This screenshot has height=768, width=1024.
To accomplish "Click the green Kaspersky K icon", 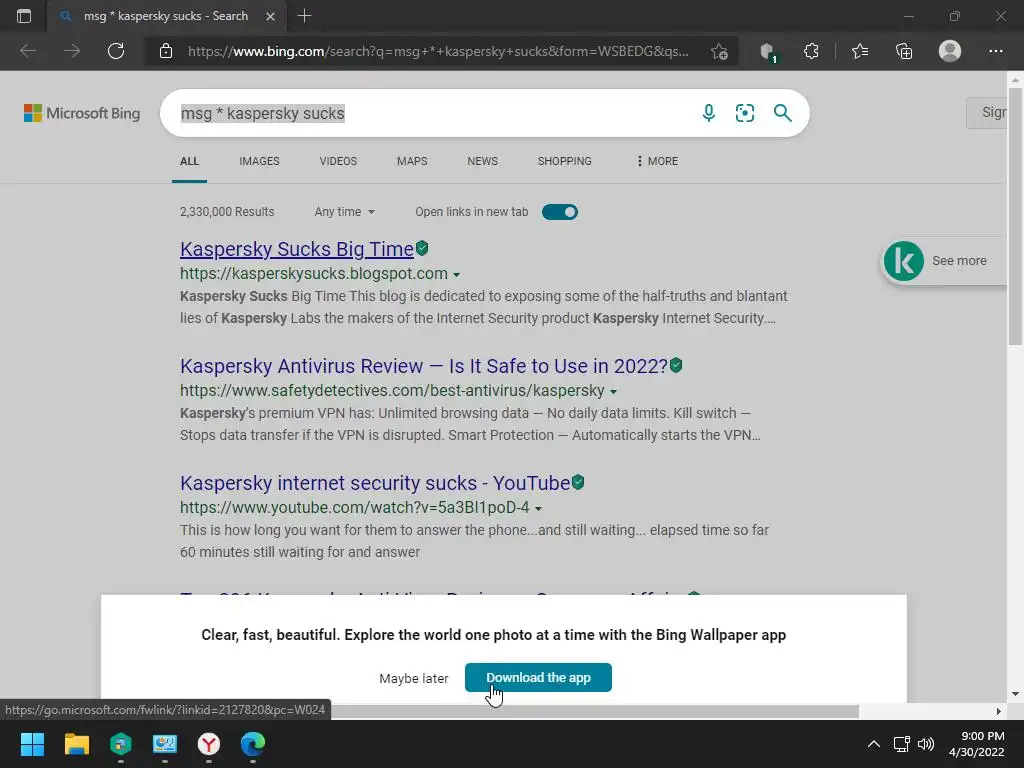I will (904, 261).
